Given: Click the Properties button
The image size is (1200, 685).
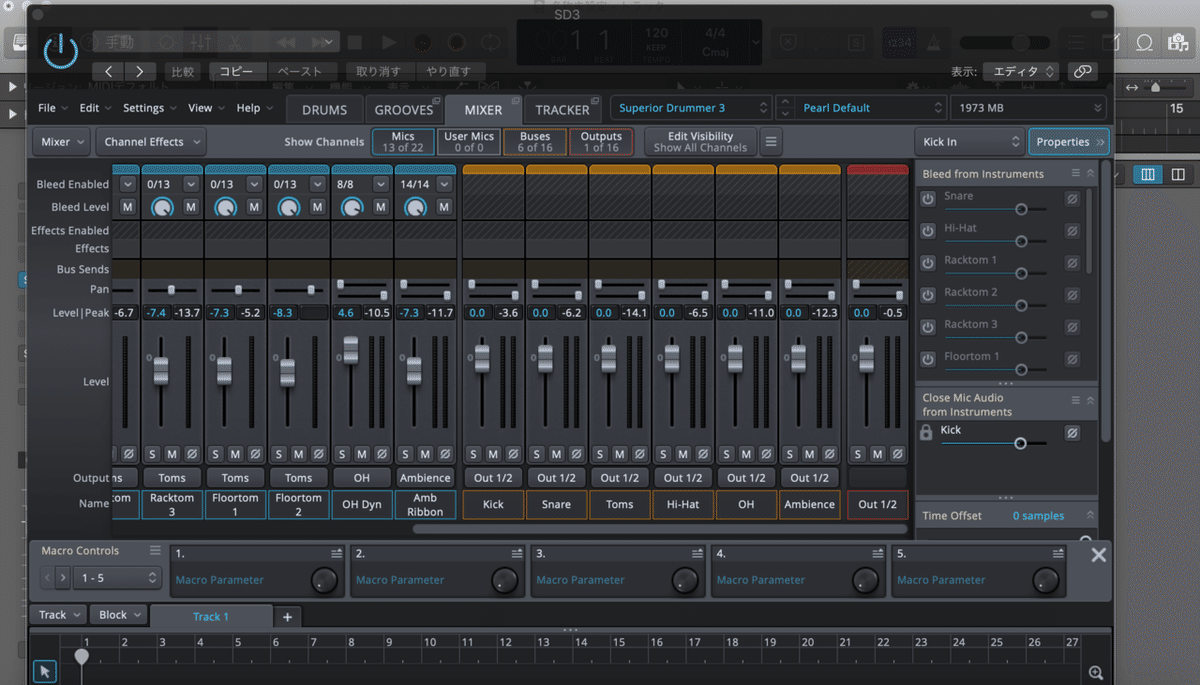Looking at the screenshot, I should (1067, 141).
